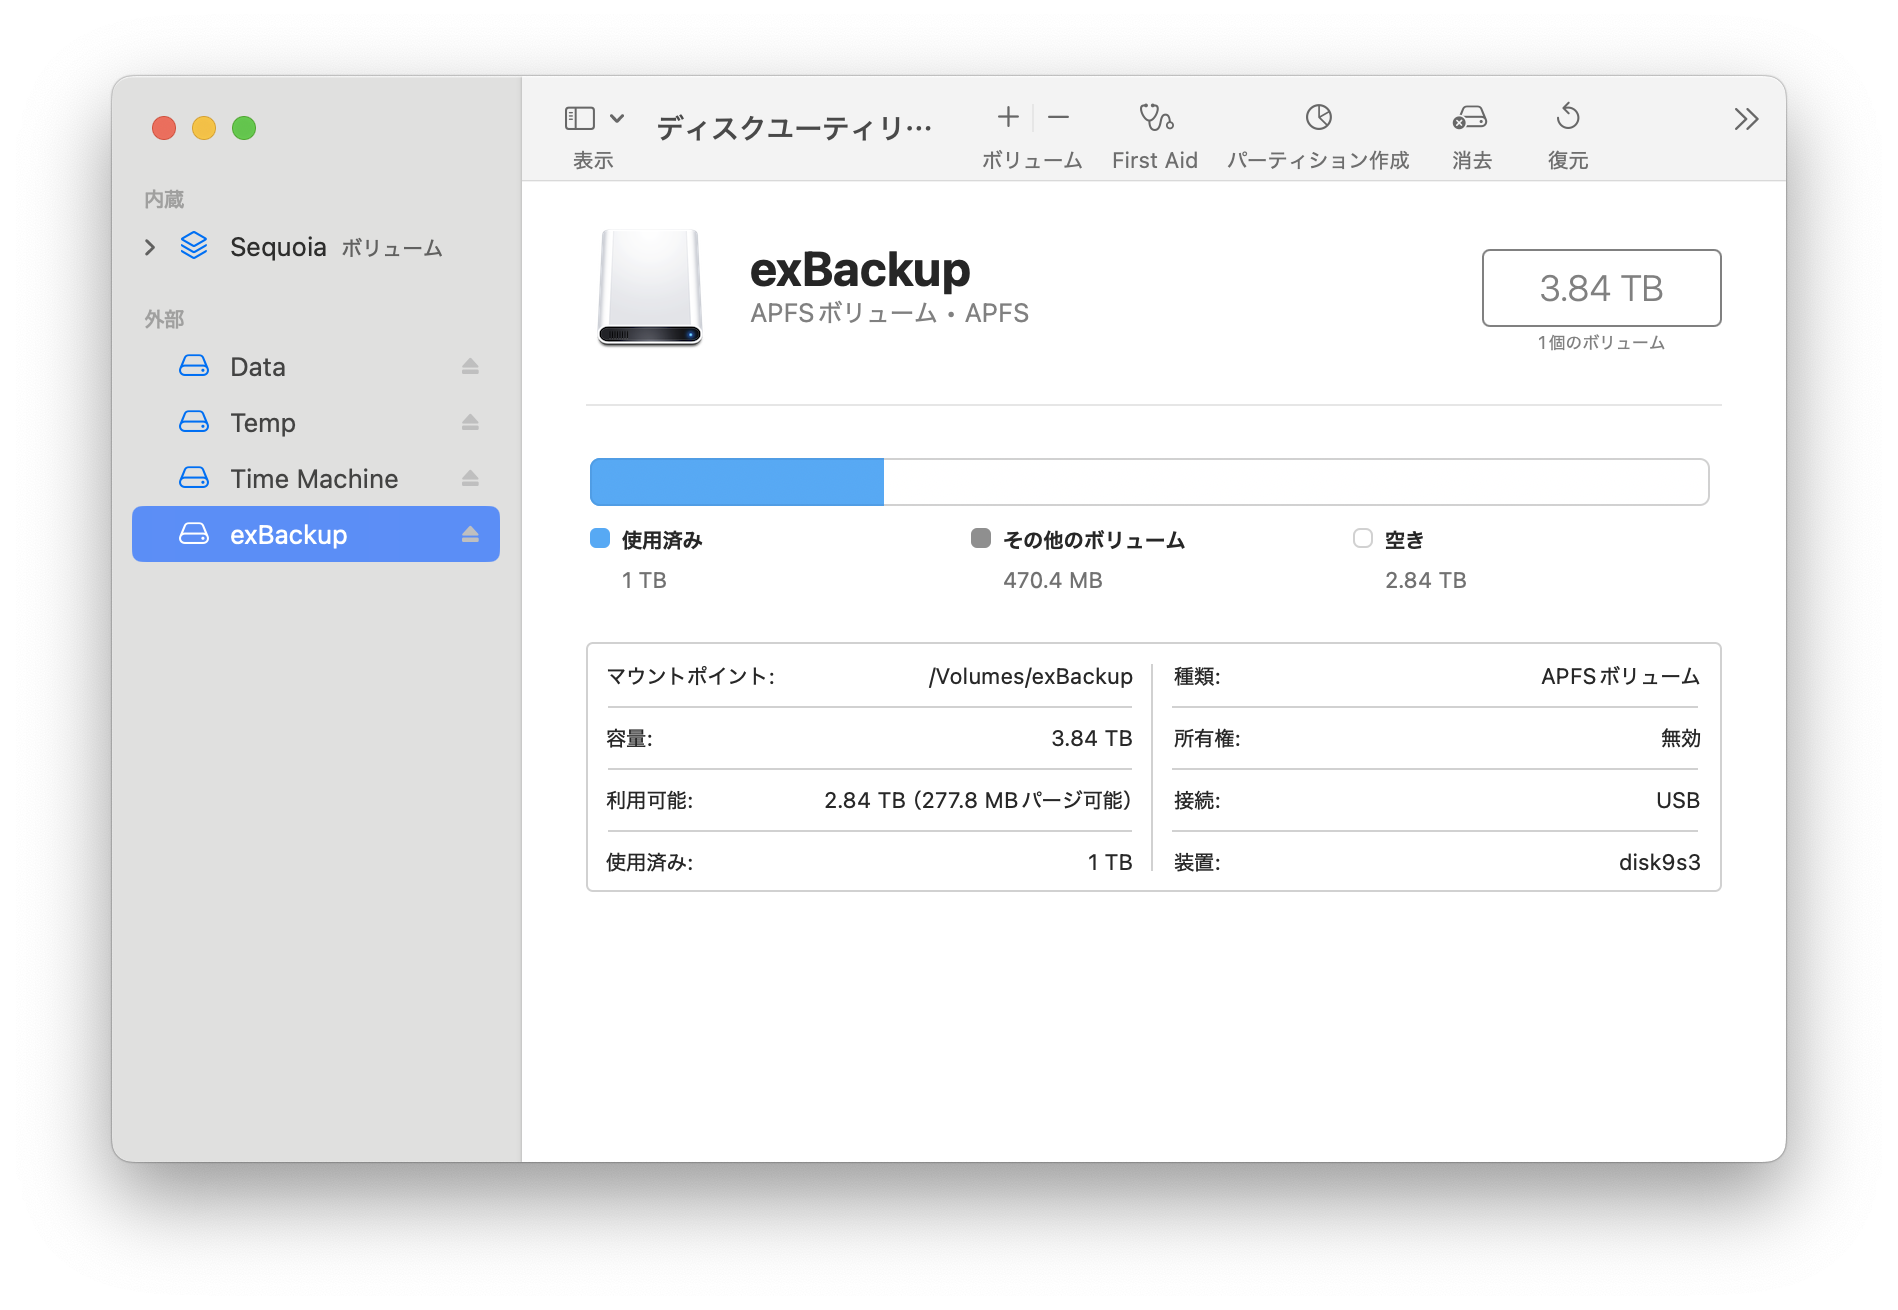Click the blue 使用済み legend swatch
This screenshot has width=1898, height=1310.
[x=600, y=539]
